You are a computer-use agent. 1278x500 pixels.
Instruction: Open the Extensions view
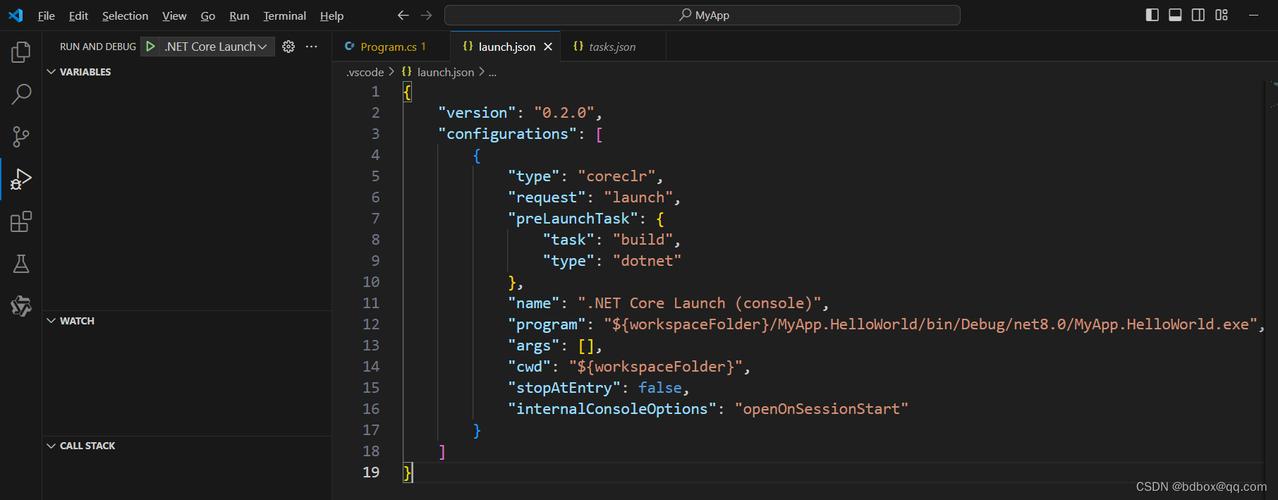(x=21, y=222)
